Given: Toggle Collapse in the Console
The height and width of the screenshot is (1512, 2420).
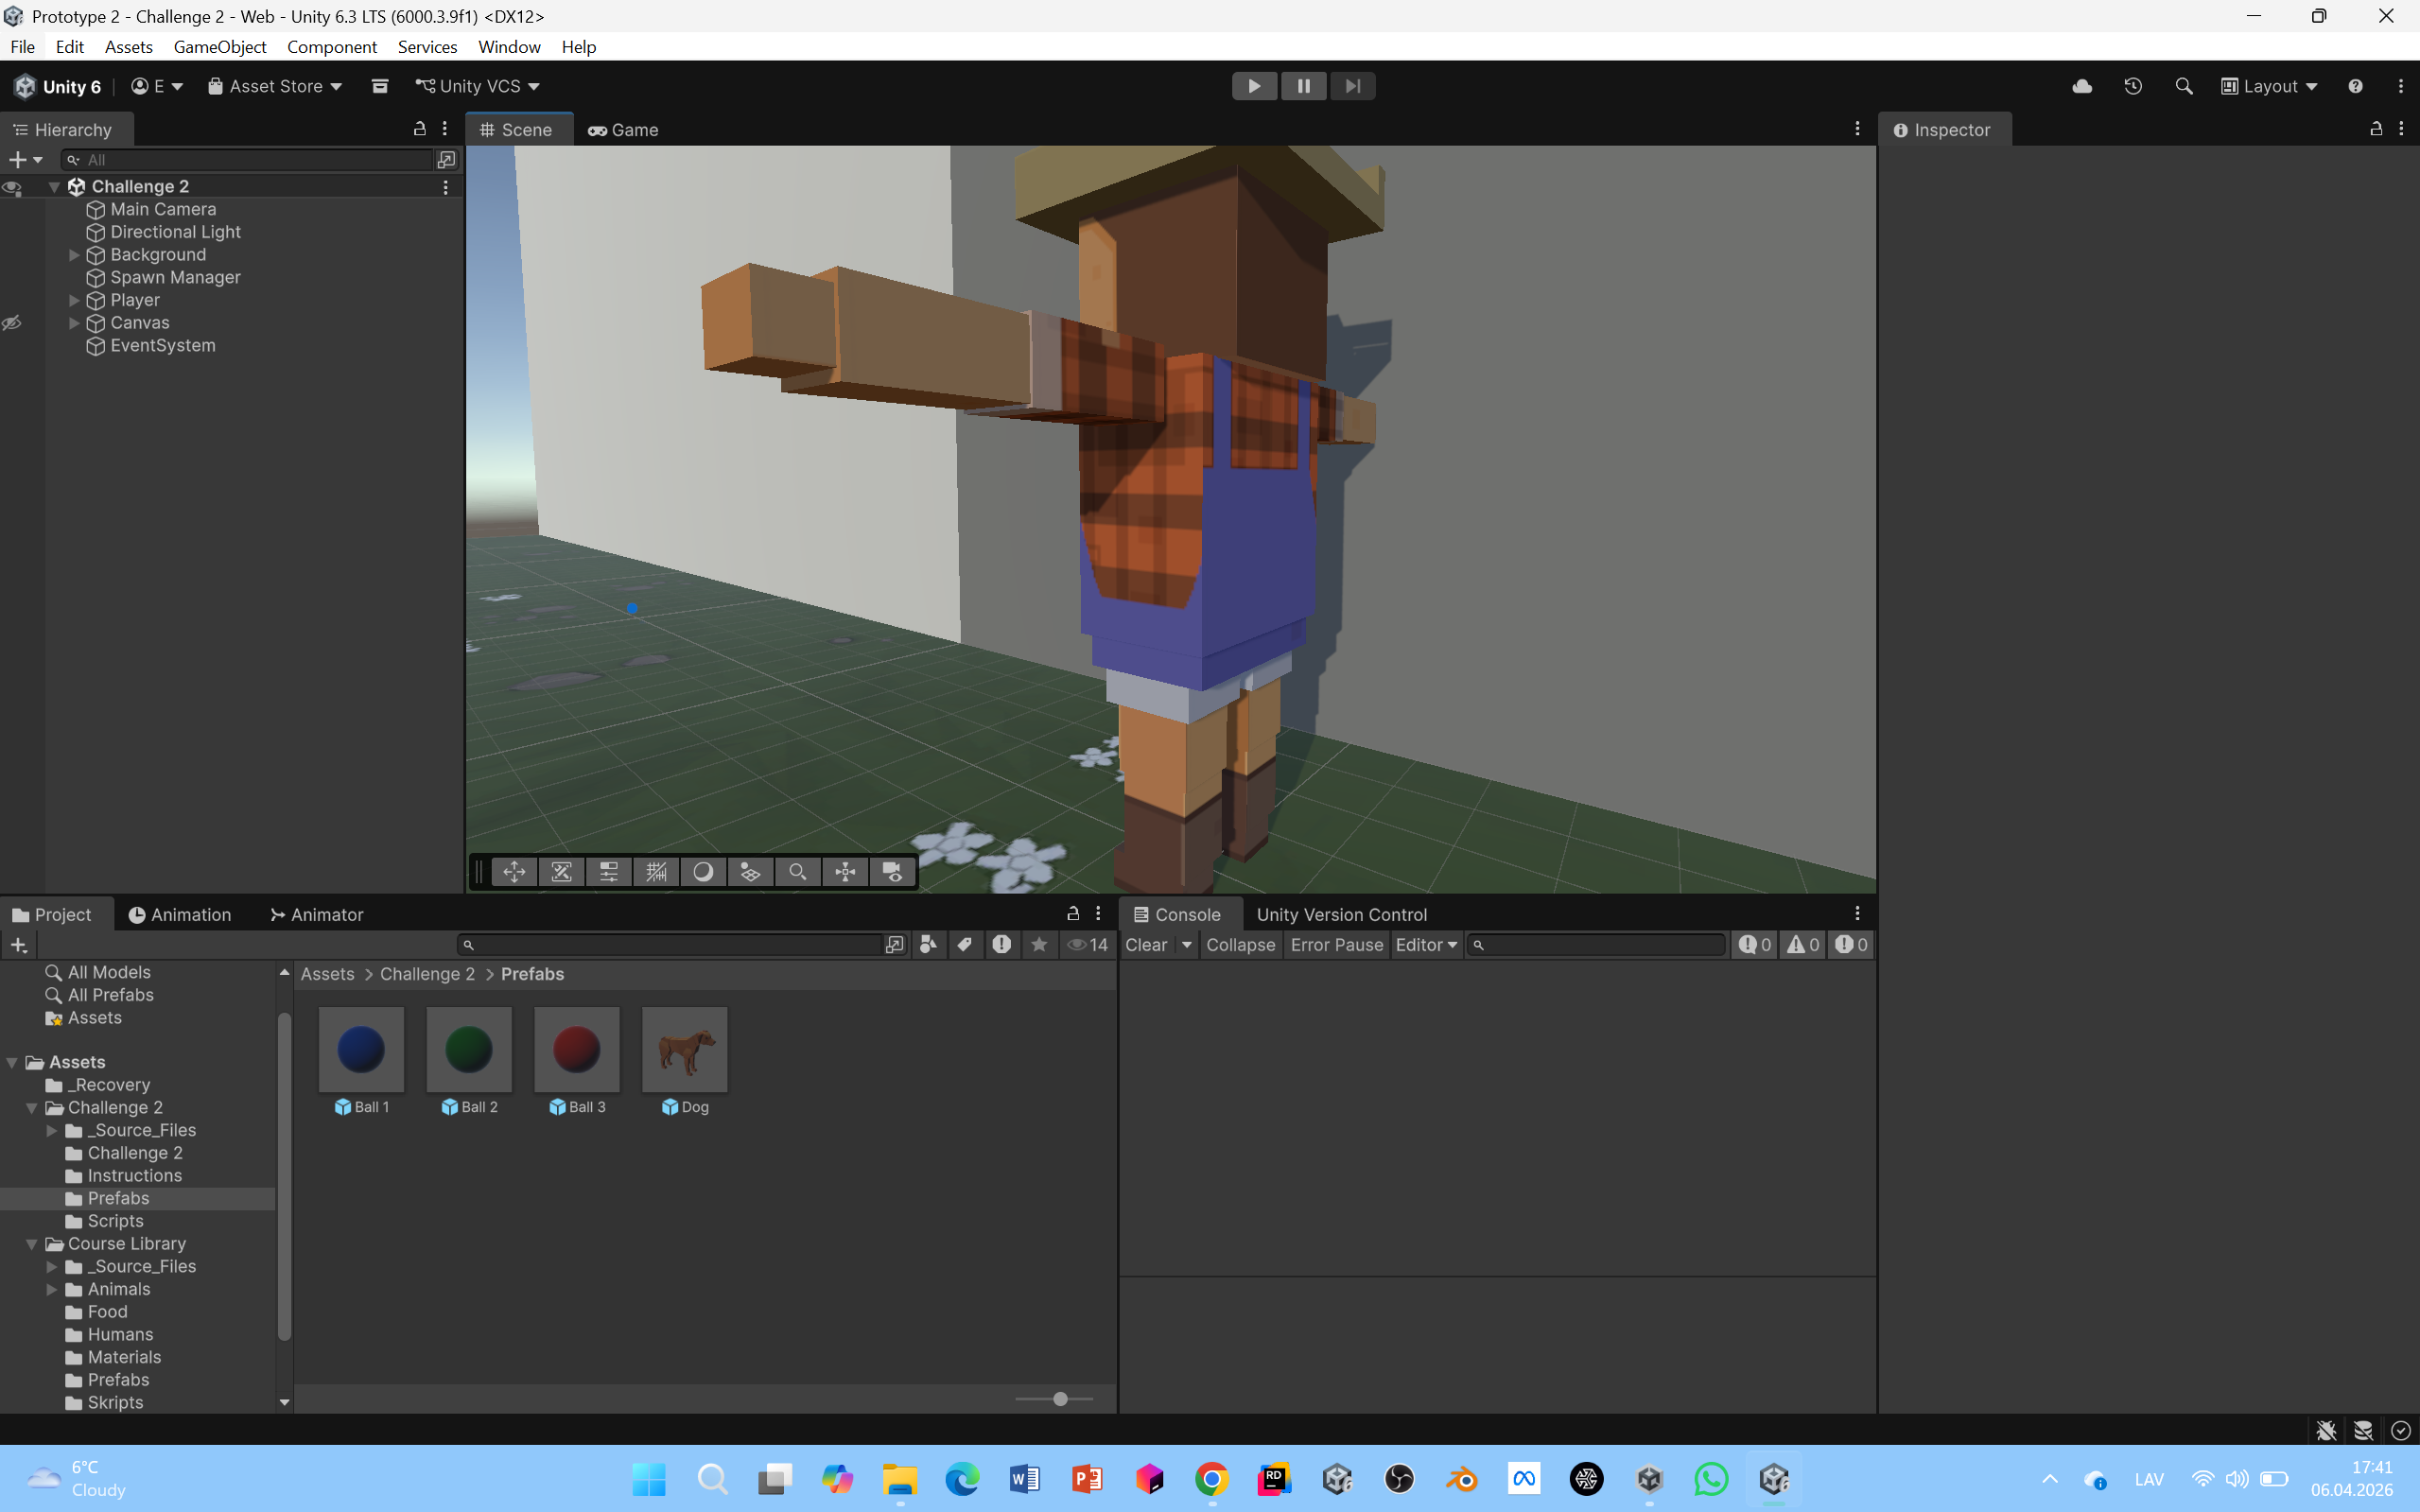Looking at the screenshot, I should [1240, 944].
